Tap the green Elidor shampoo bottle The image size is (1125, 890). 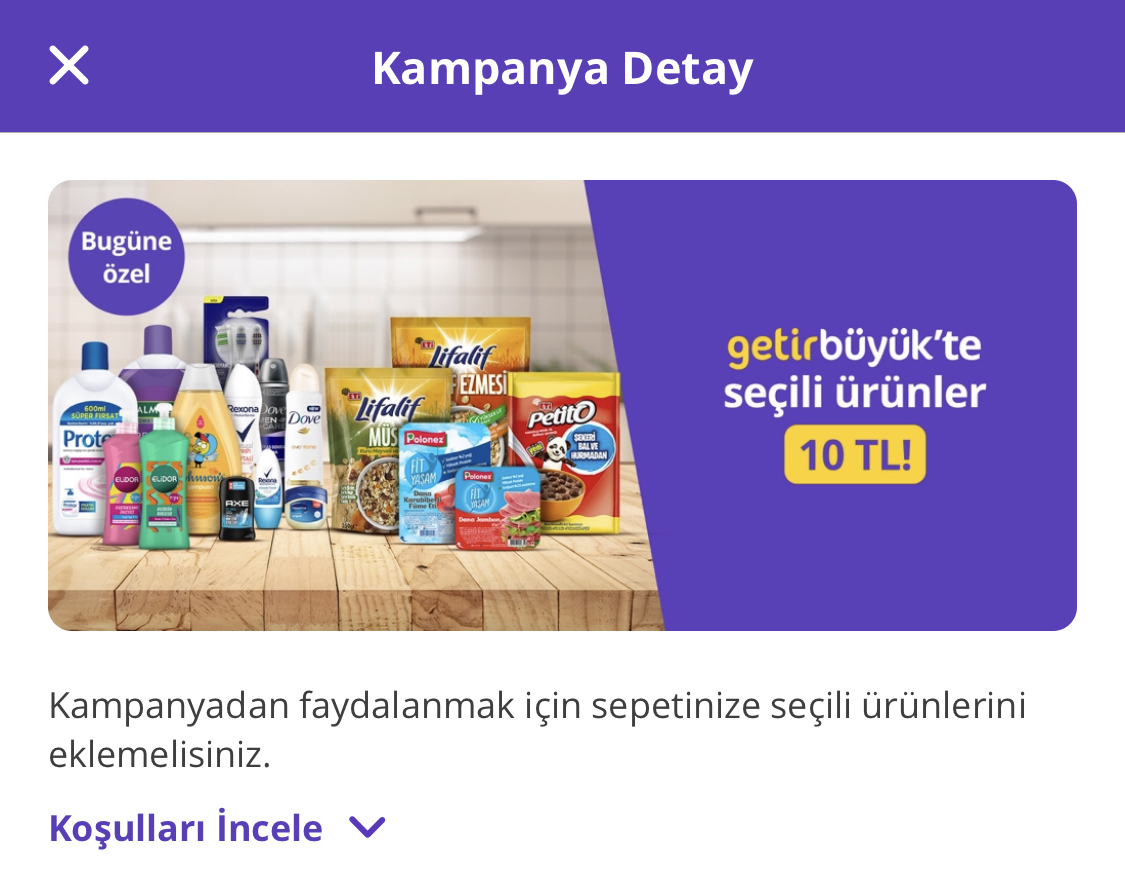point(164,477)
